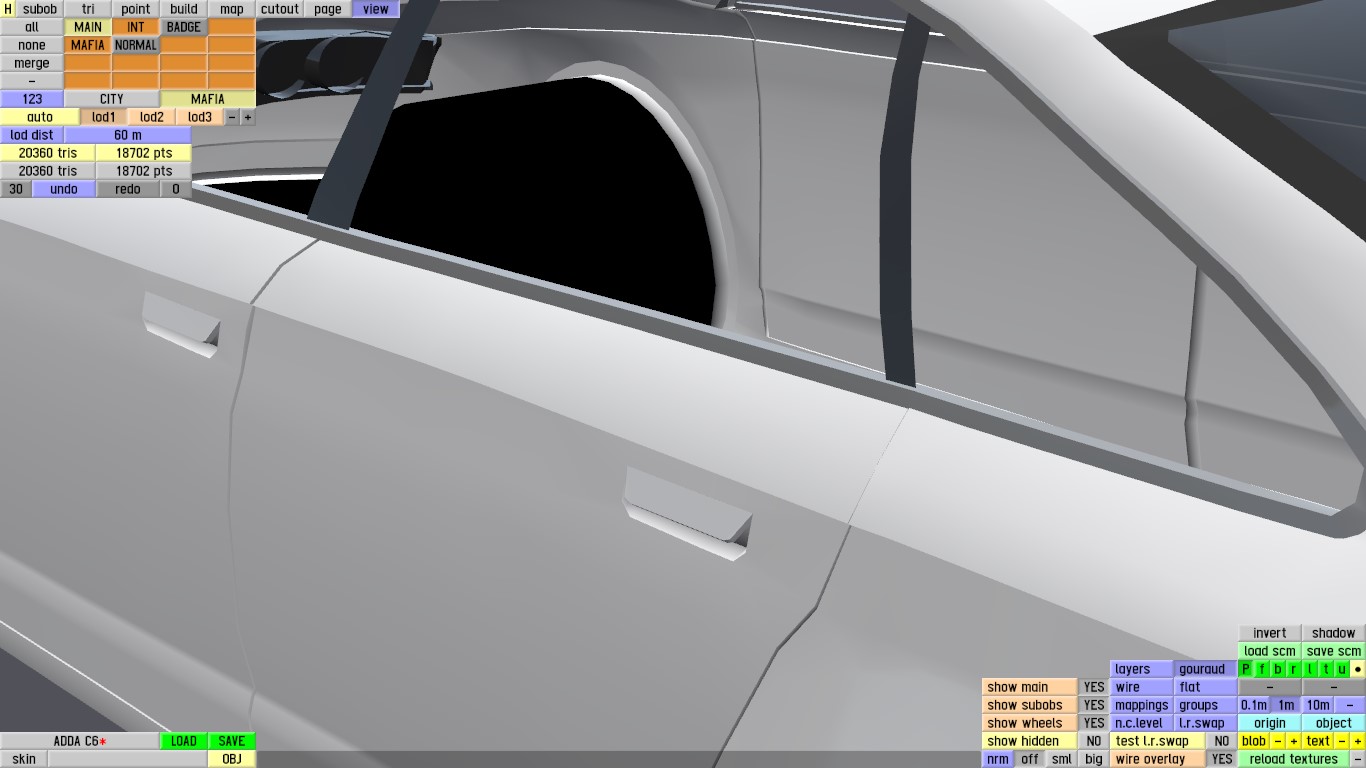1366x768 pixels.
Task: Toggle the shadow option
Action: click(x=1334, y=633)
